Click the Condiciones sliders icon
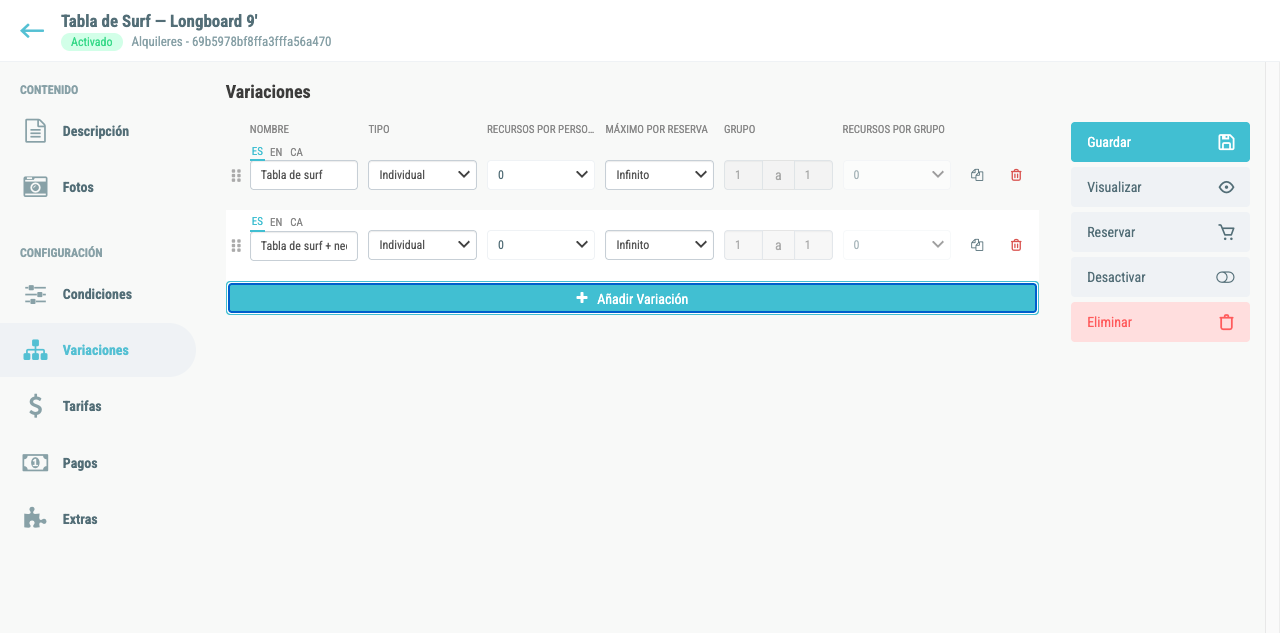 [35, 294]
